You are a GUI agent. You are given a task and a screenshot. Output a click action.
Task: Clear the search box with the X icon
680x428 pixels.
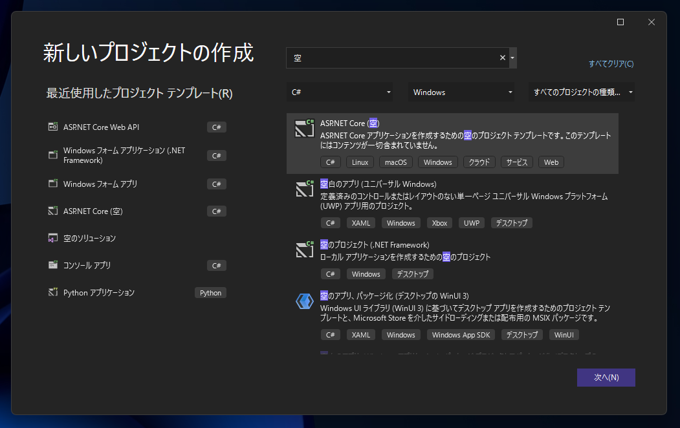pos(502,58)
